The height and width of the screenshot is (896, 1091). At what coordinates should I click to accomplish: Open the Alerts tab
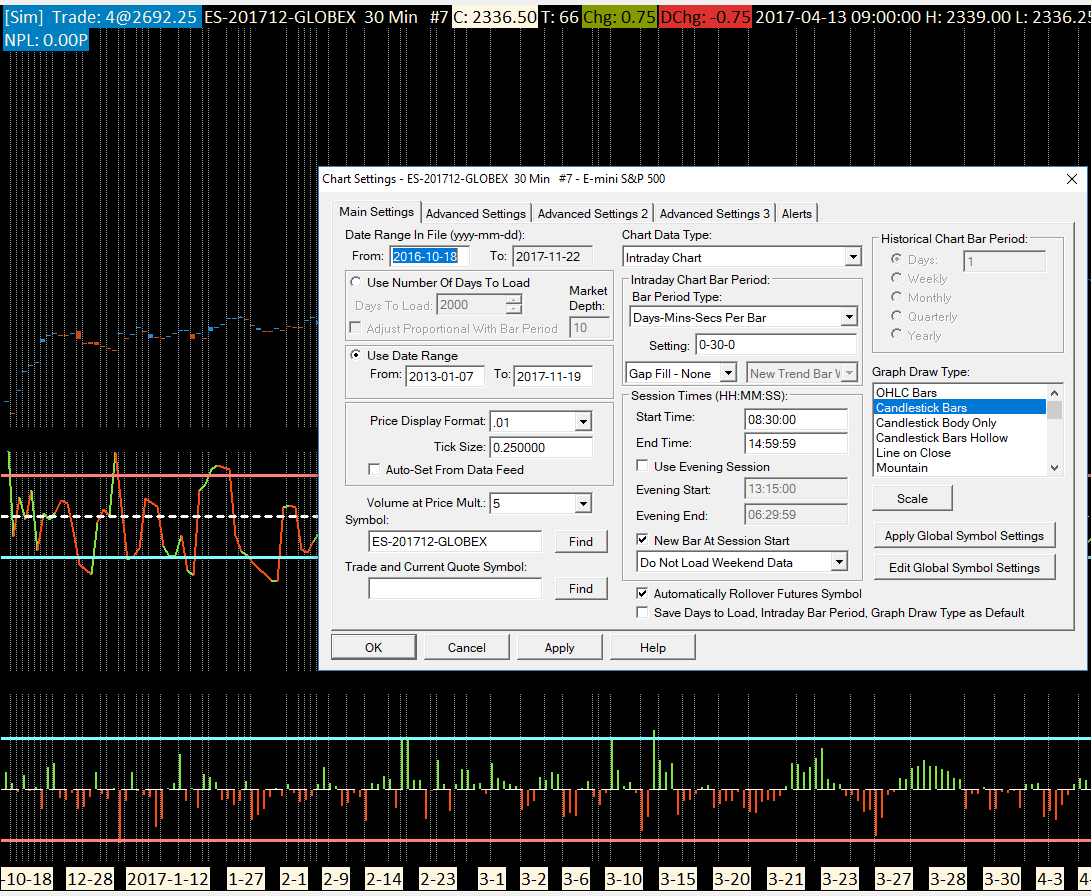(x=797, y=213)
